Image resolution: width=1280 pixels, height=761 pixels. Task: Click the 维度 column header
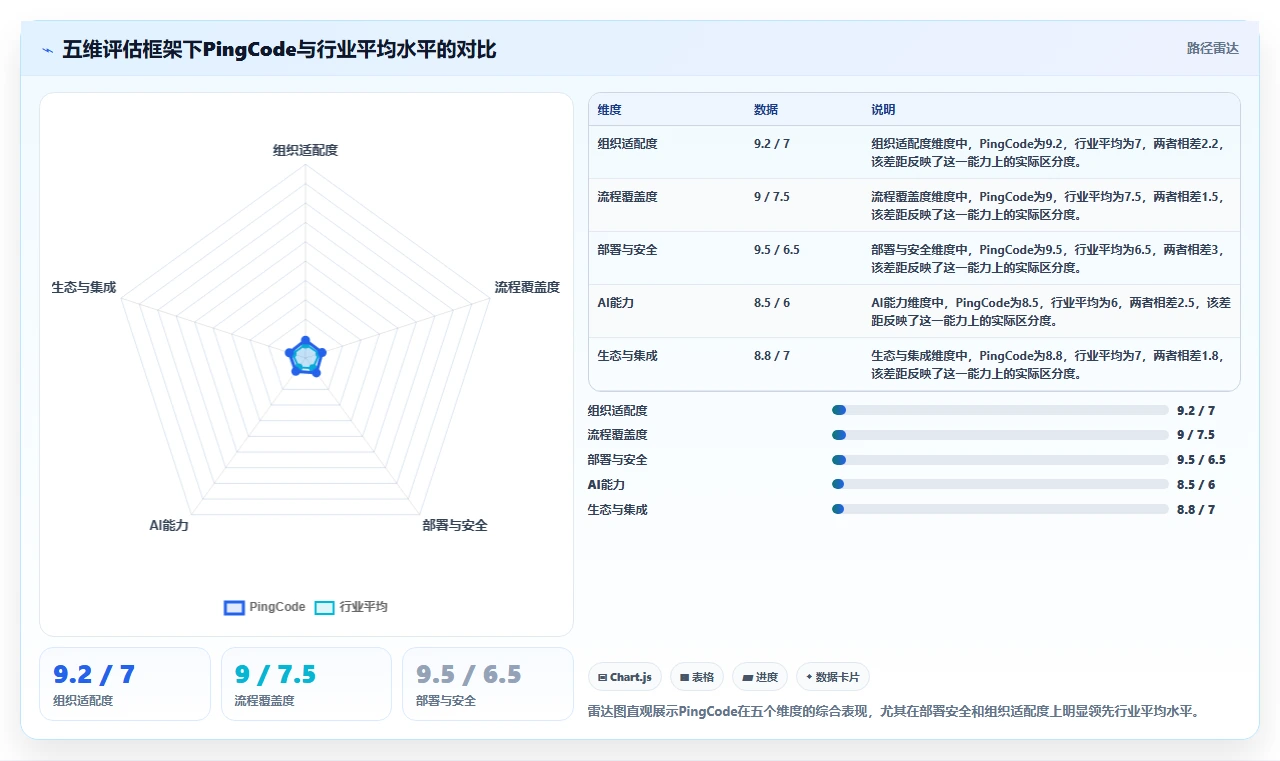click(x=609, y=110)
